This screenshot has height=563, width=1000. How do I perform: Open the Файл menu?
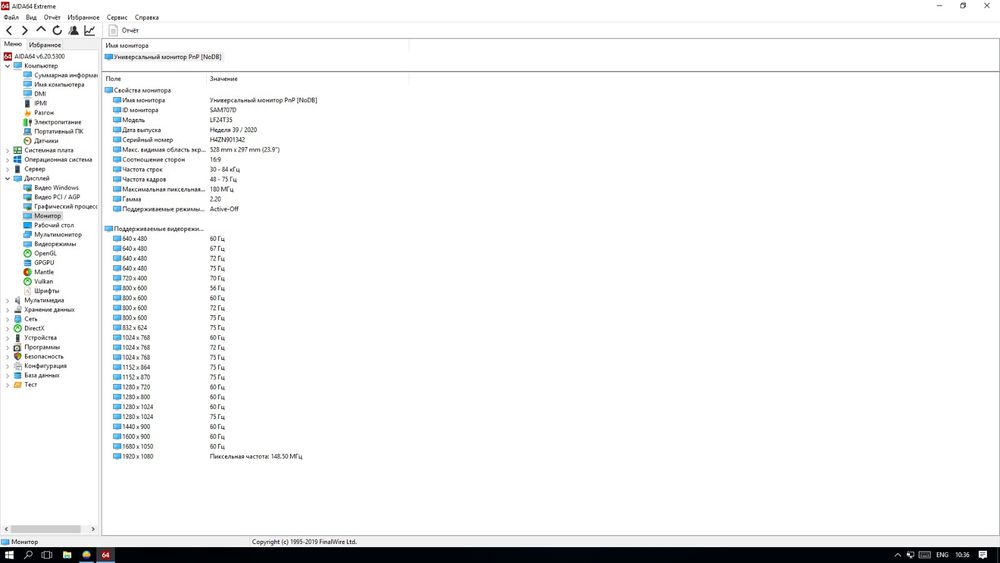coord(11,17)
